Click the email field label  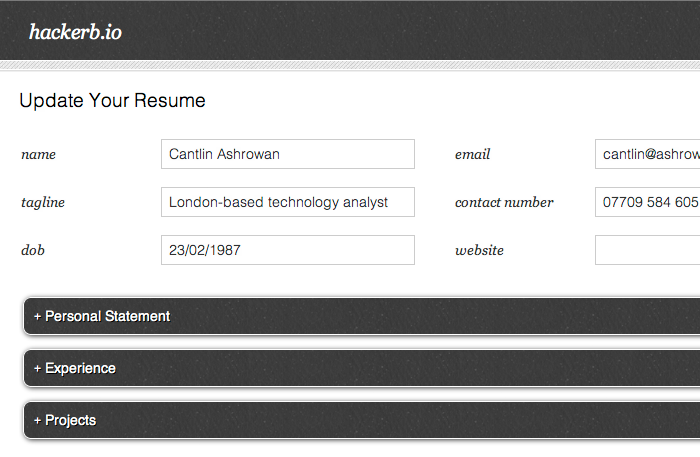pyautogui.click(x=472, y=154)
